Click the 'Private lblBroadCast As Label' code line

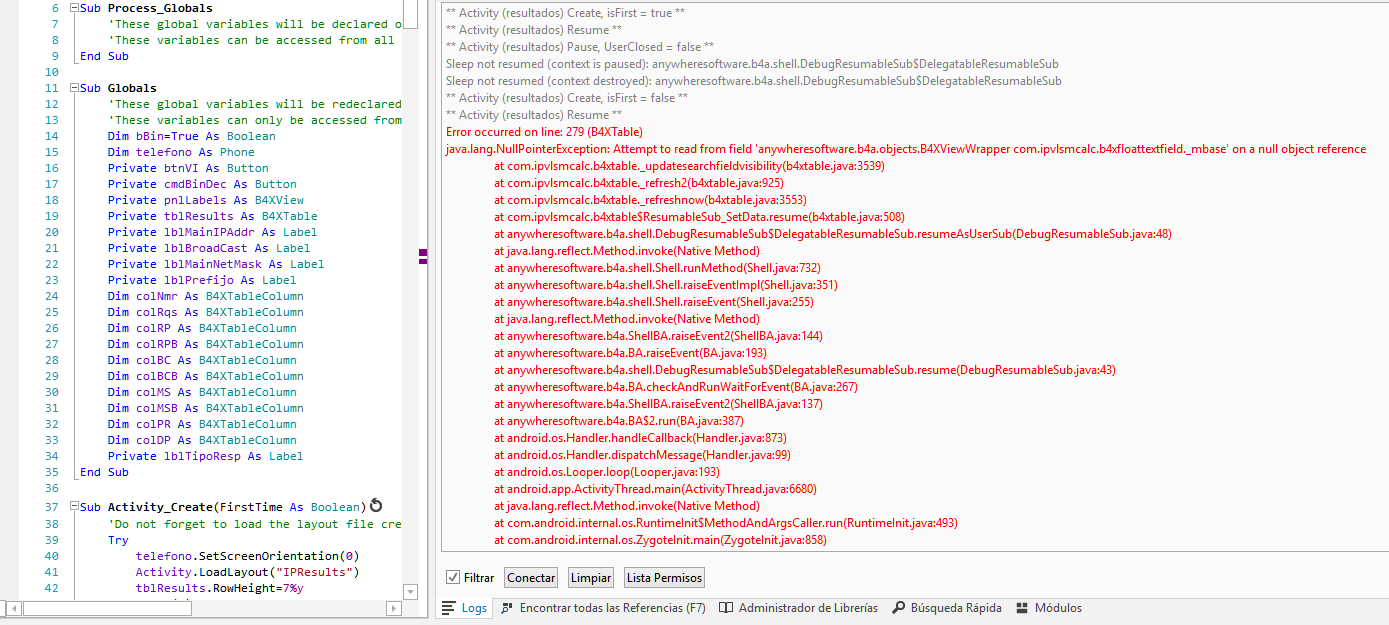click(209, 248)
